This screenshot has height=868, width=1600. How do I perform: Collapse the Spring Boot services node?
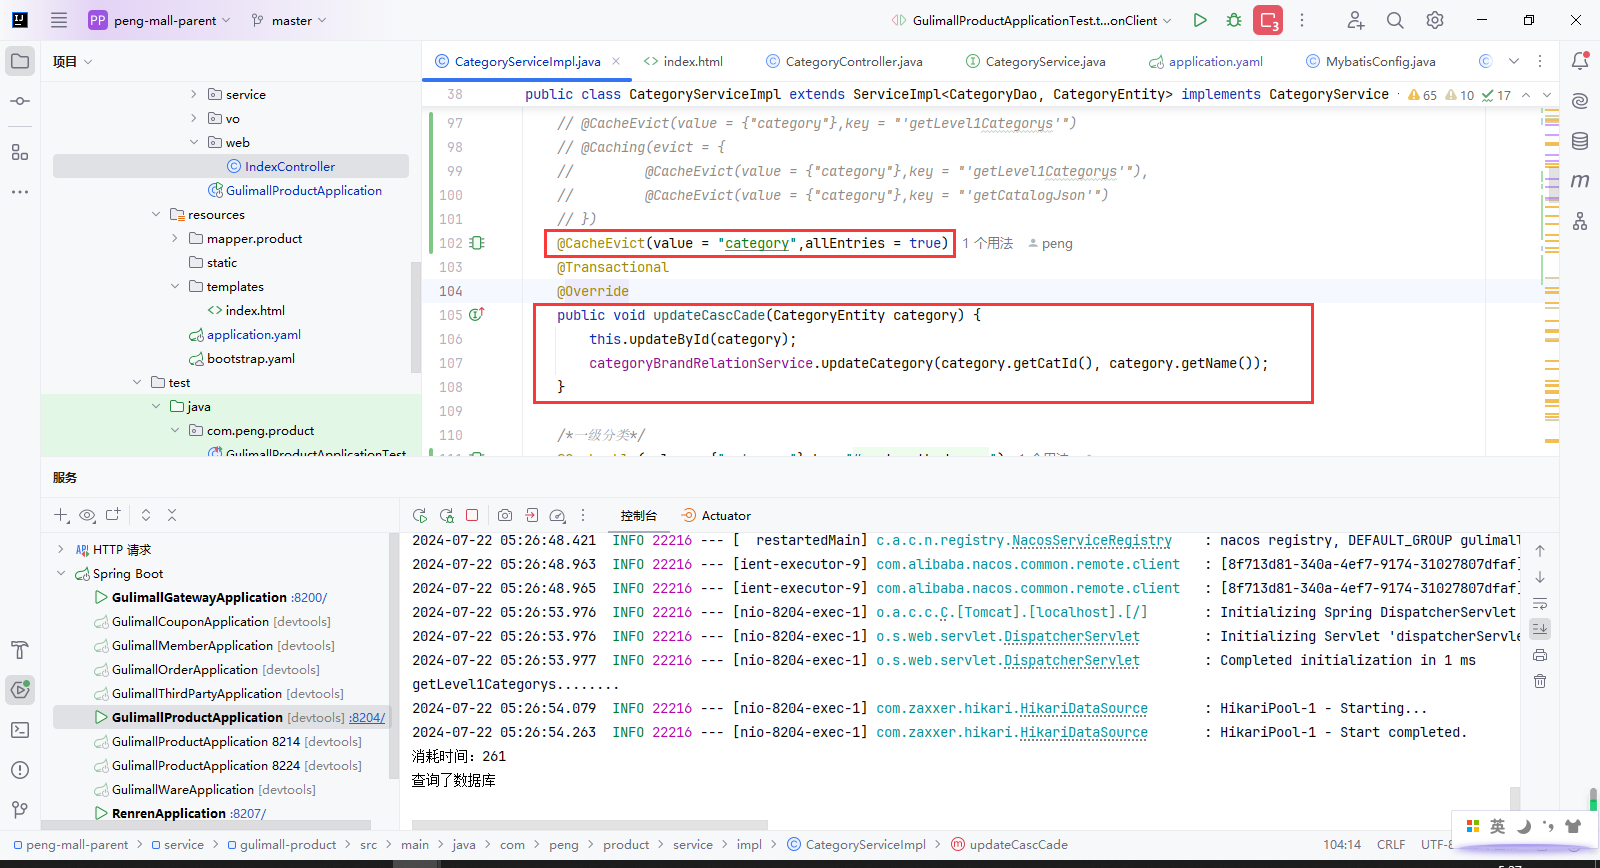click(61, 573)
